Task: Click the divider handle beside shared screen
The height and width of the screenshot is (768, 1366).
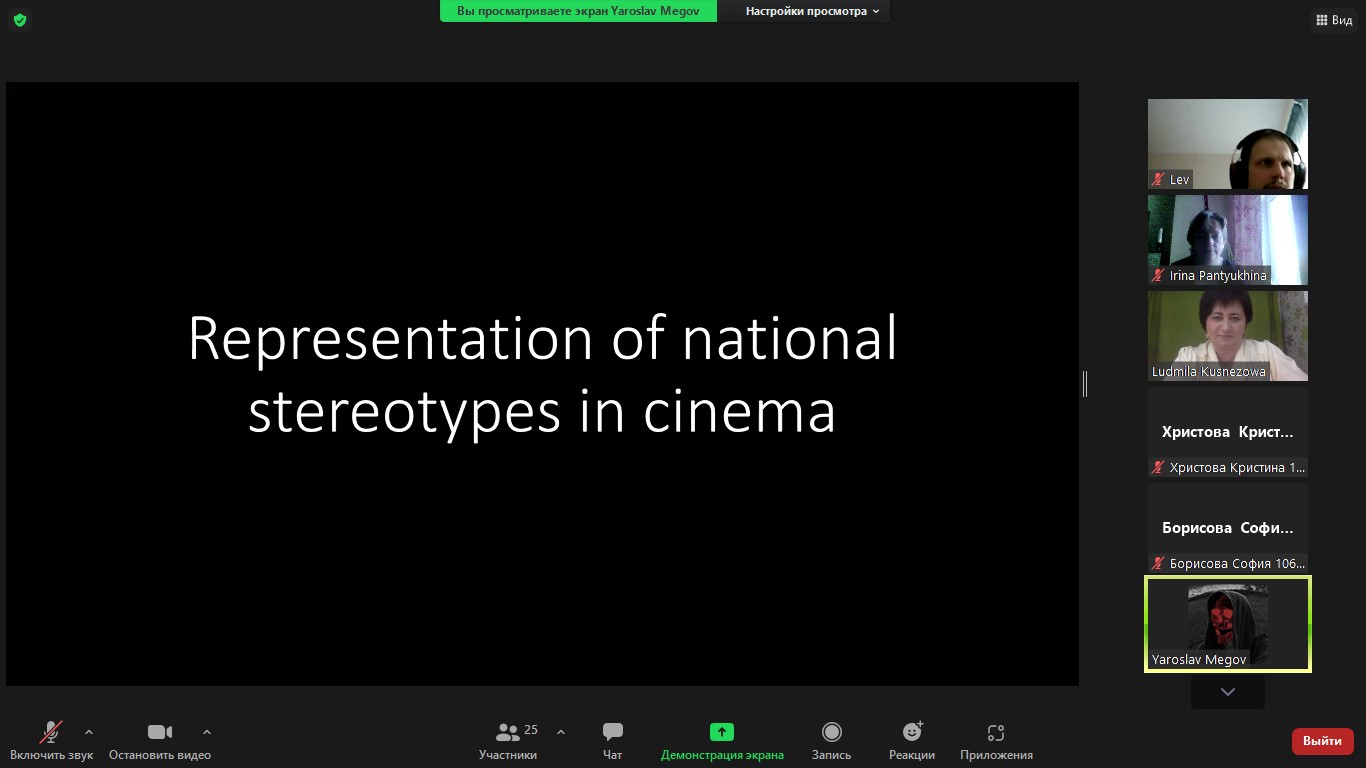Action: (1085, 384)
